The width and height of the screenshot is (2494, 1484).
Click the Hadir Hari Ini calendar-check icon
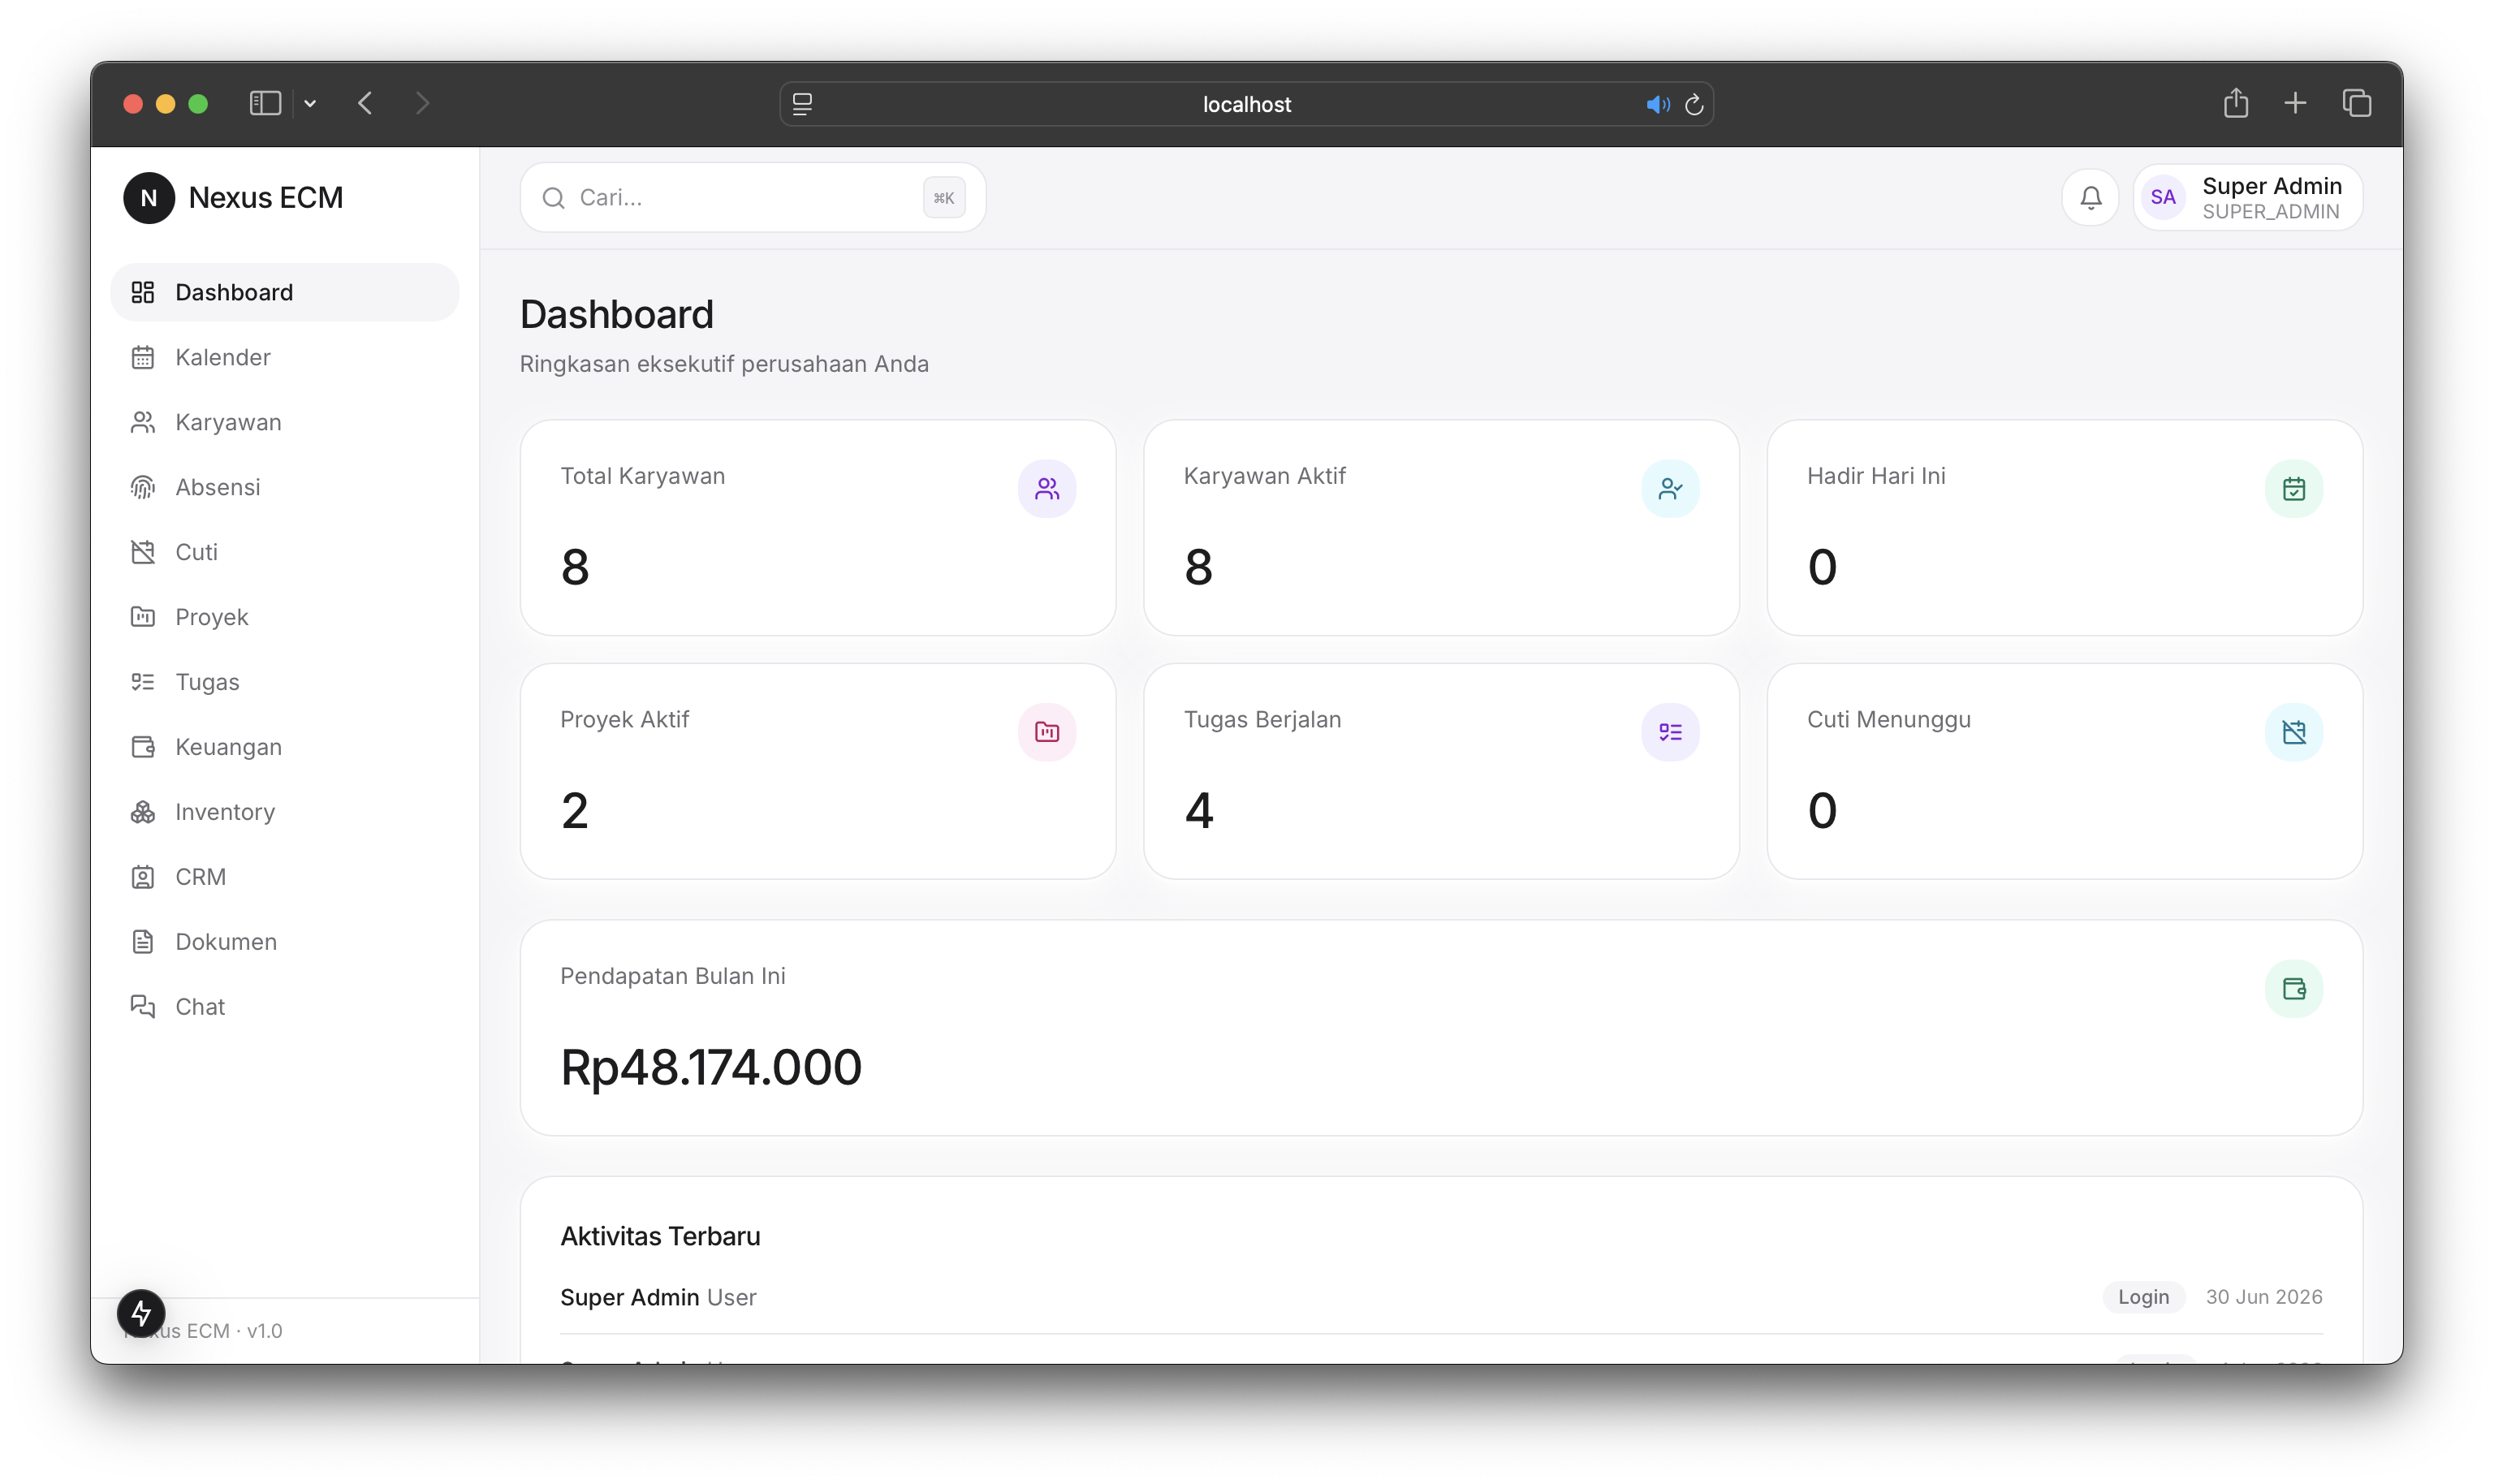pos(2293,488)
